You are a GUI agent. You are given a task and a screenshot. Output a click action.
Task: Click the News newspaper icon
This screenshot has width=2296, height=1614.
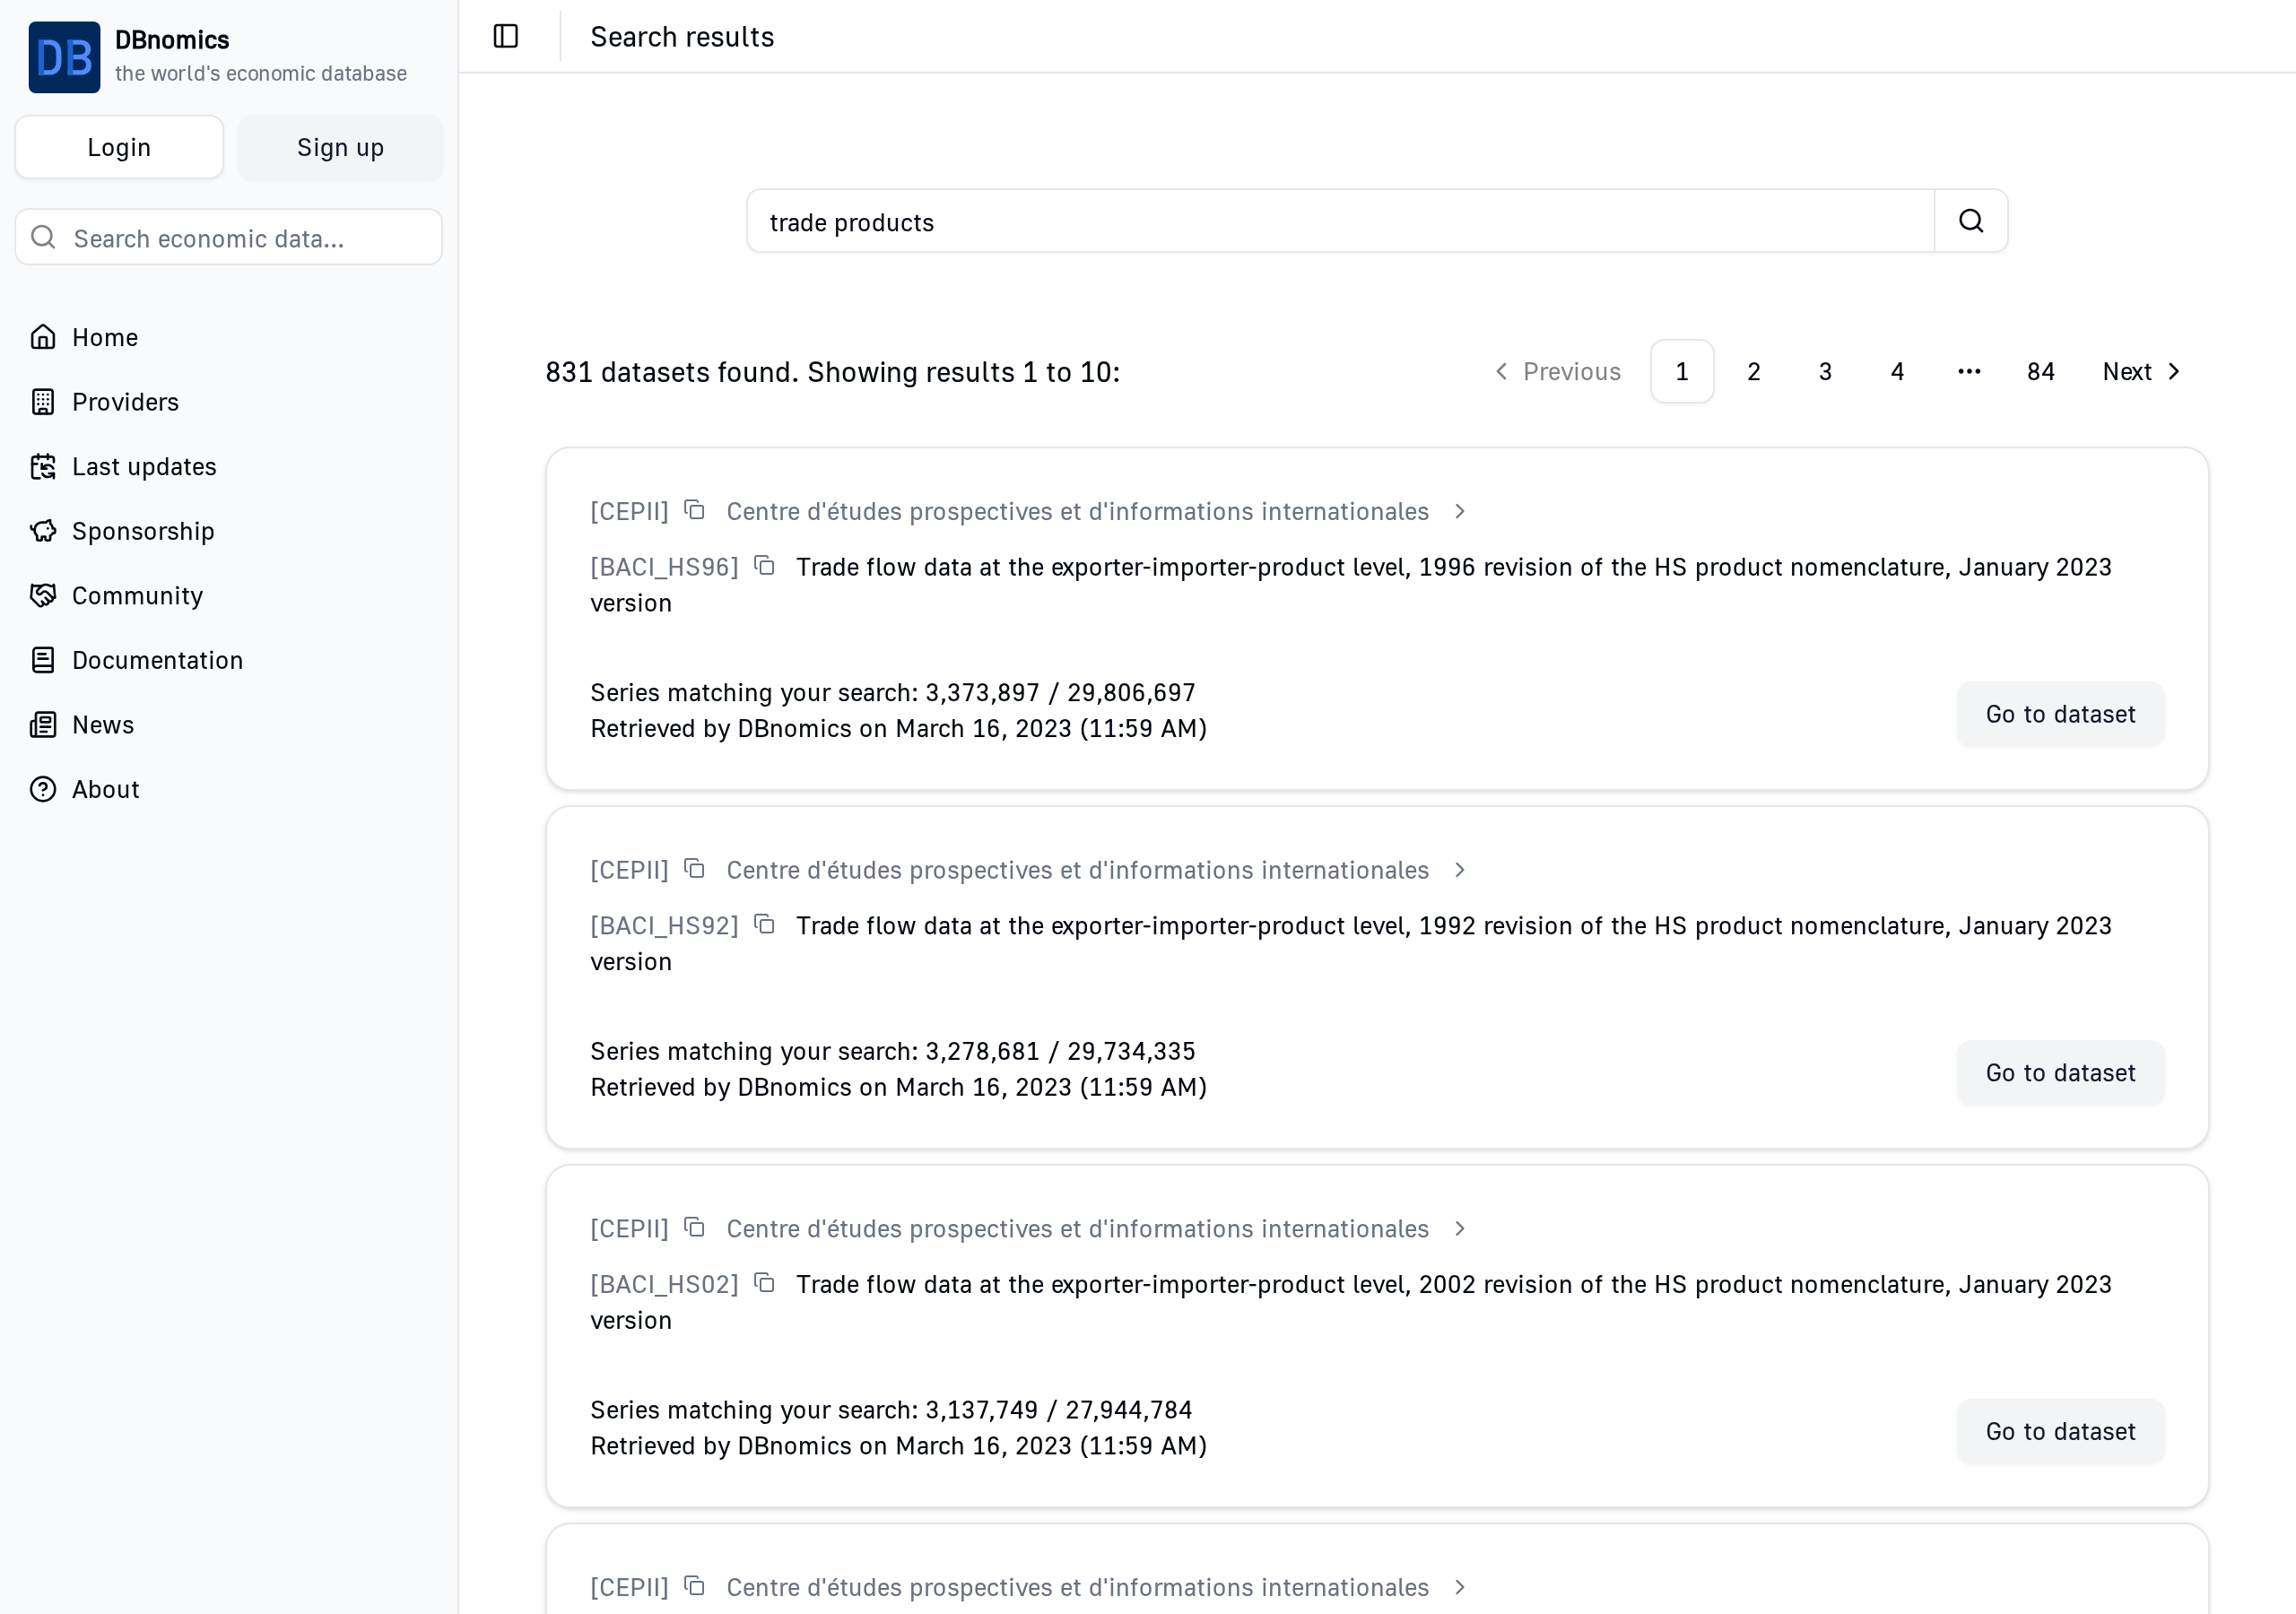43,725
